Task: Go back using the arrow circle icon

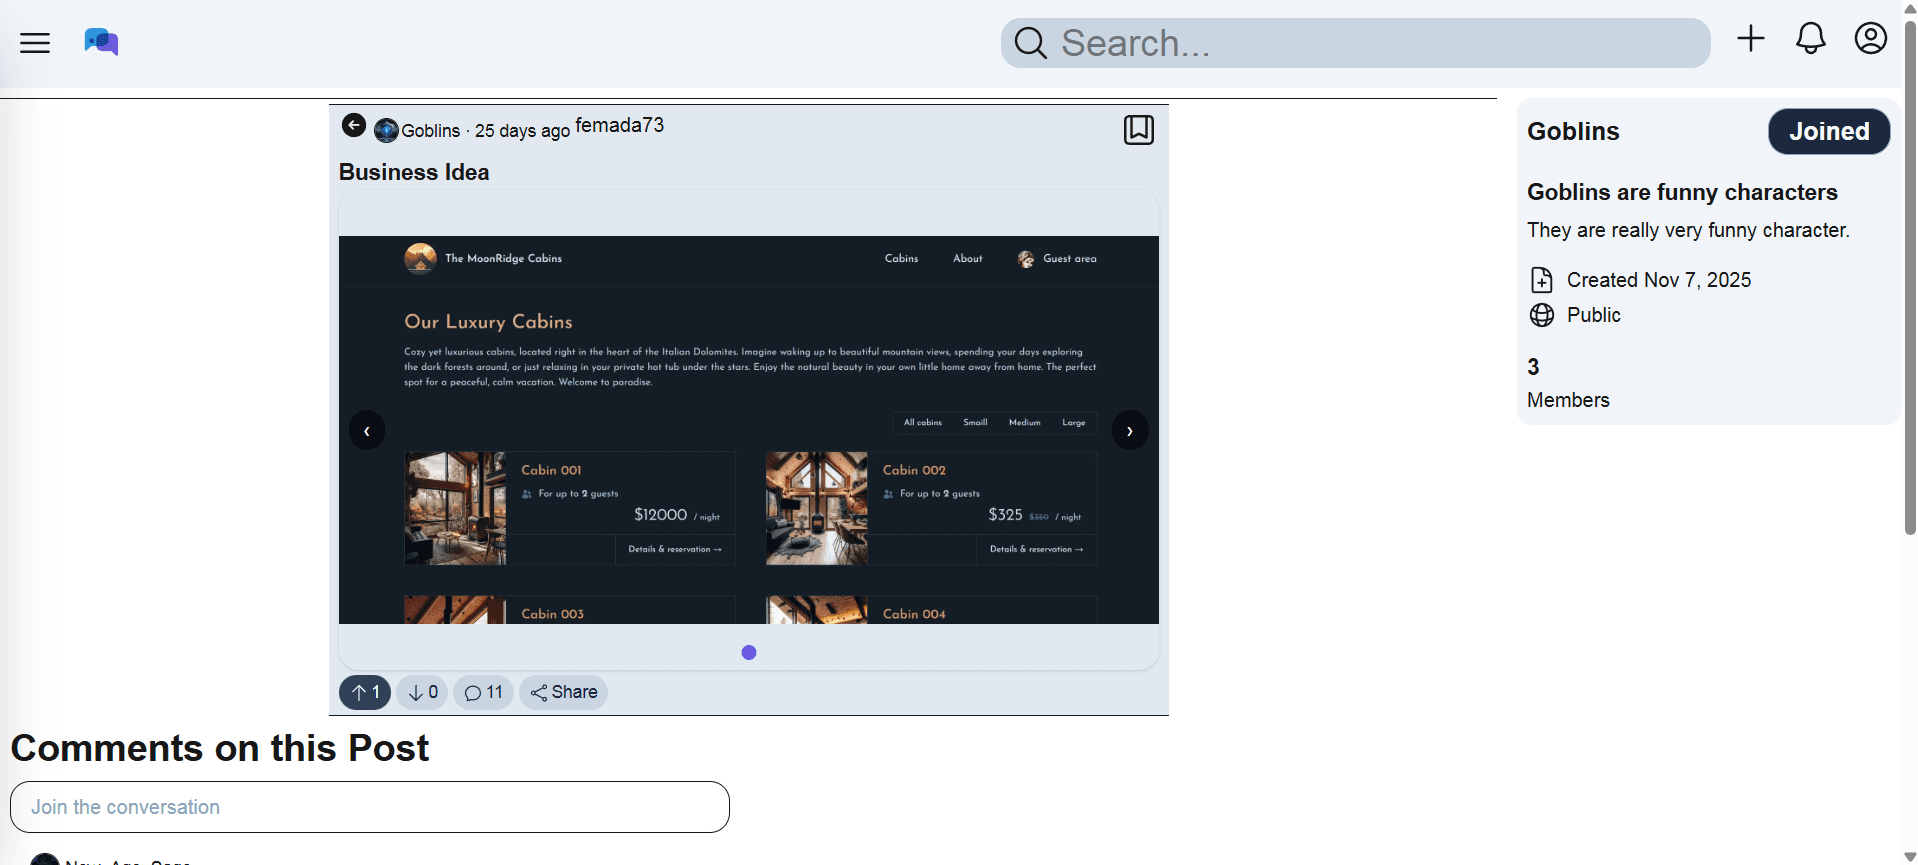Action: coord(354,125)
